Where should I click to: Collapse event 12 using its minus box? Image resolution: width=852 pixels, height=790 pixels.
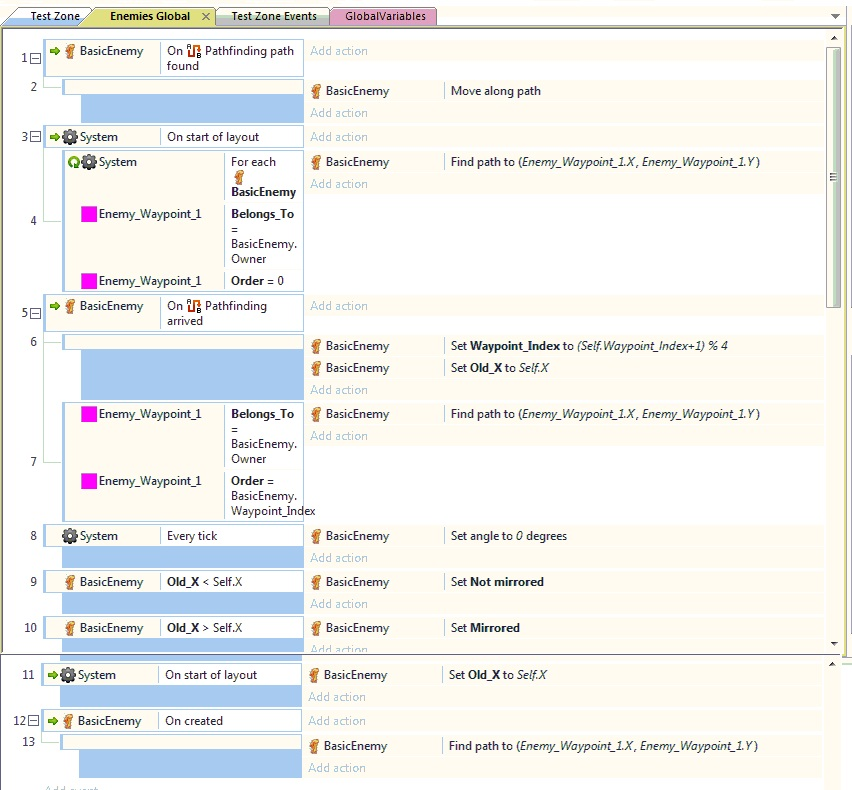pyautogui.click(x=33, y=721)
